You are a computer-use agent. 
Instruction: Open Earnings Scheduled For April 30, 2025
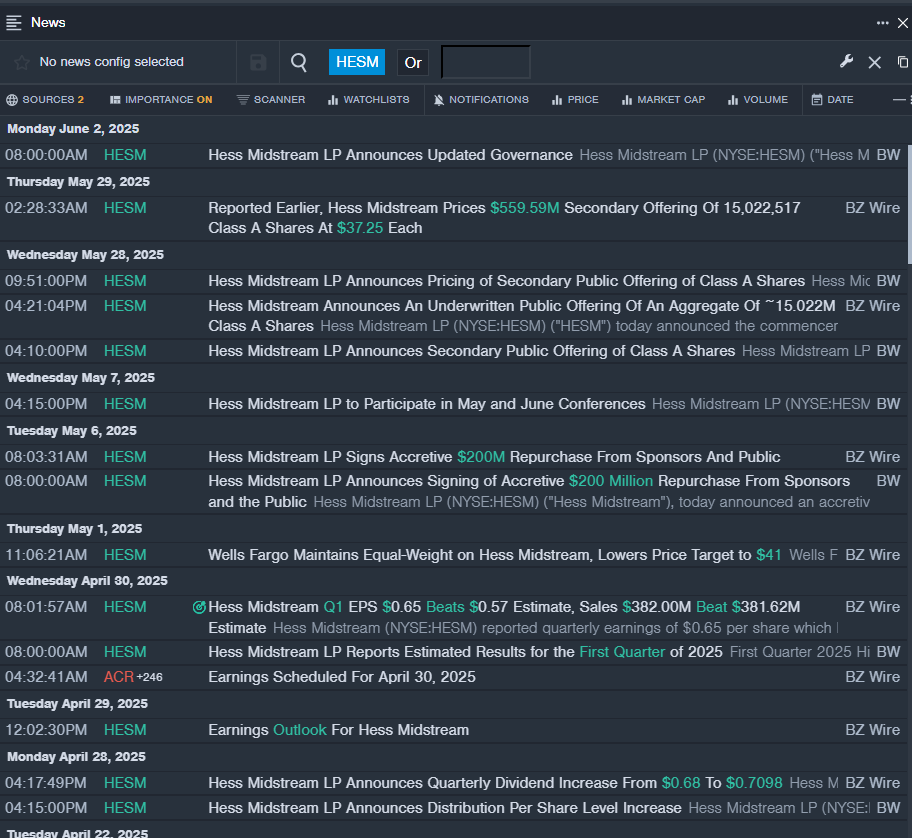[x=342, y=677]
